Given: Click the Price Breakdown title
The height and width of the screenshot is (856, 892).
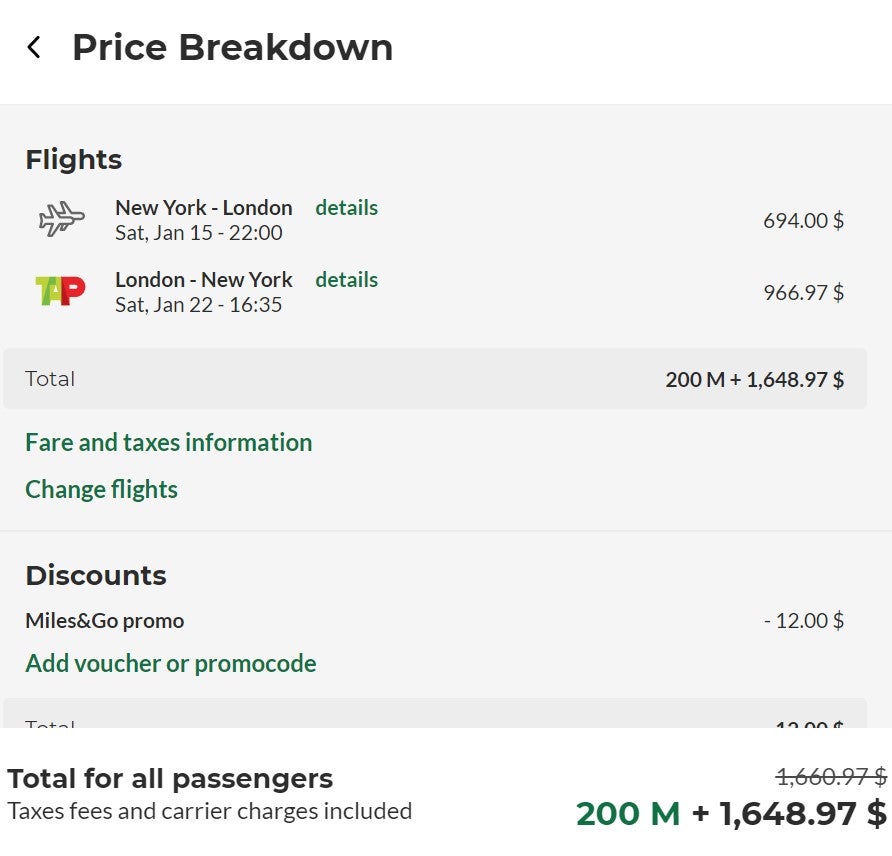Looking at the screenshot, I should pyautogui.click(x=233, y=47).
